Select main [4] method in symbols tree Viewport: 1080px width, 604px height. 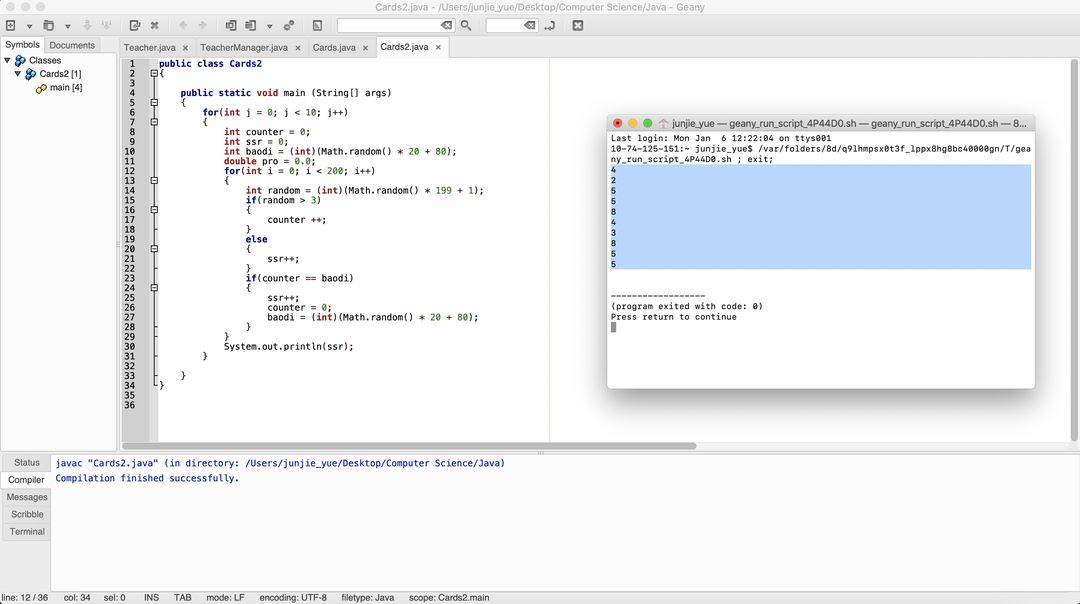[x=65, y=87]
